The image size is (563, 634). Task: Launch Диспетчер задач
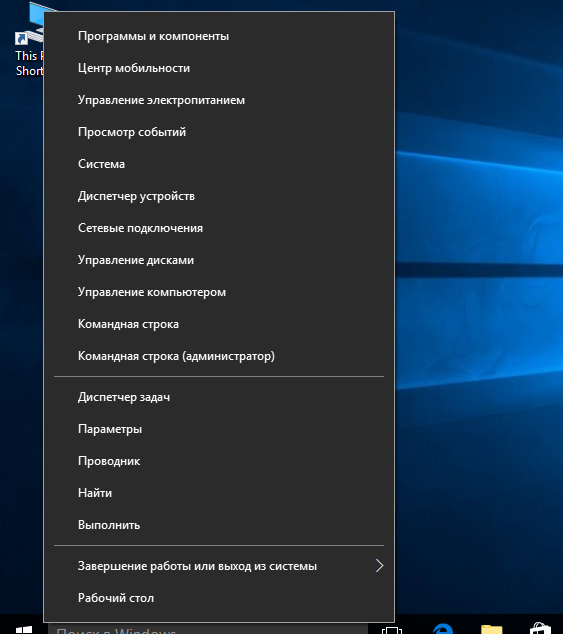(x=219, y=397)
